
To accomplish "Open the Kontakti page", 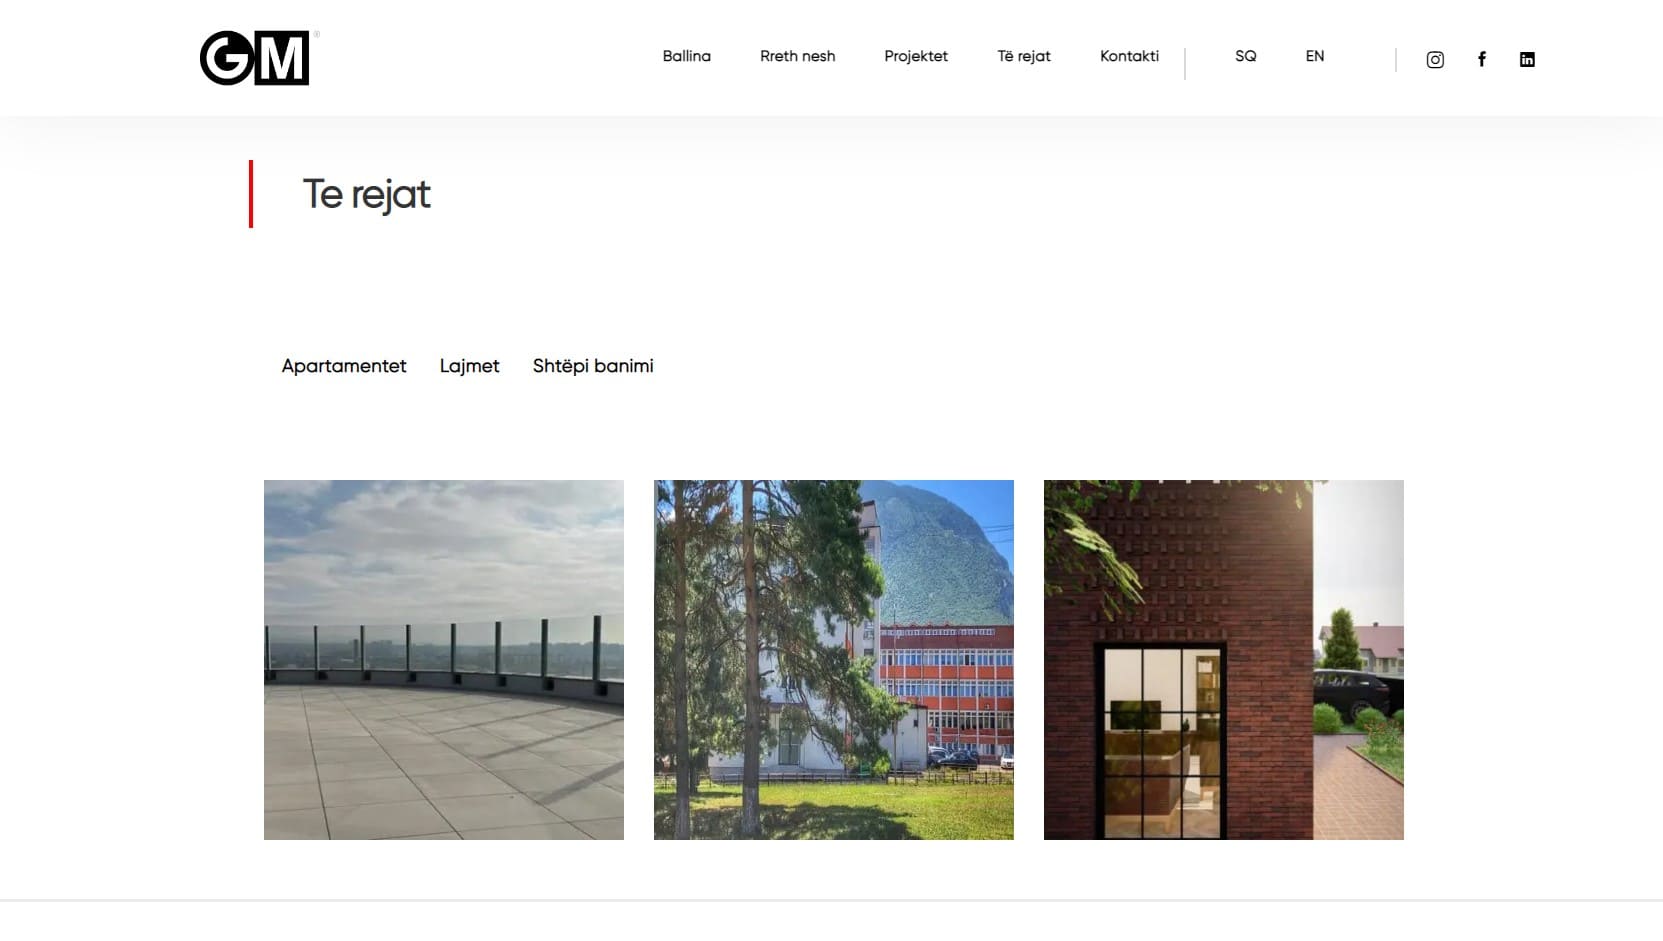I will tap(1130, 56).
